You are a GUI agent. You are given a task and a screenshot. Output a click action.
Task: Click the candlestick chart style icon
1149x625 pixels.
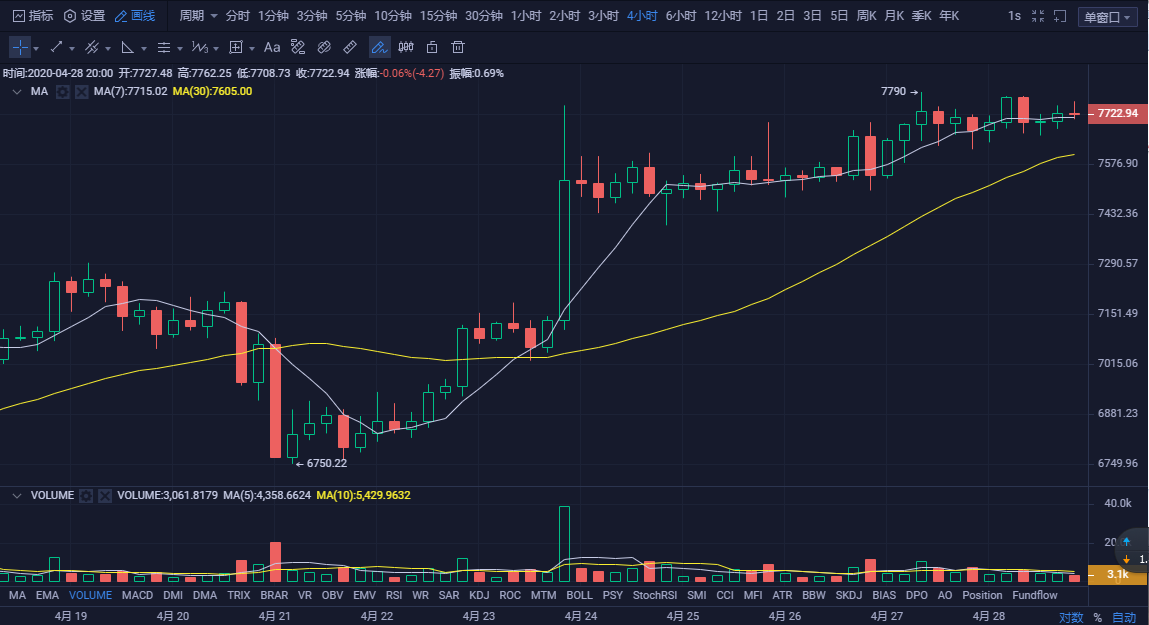coord(406,47)
